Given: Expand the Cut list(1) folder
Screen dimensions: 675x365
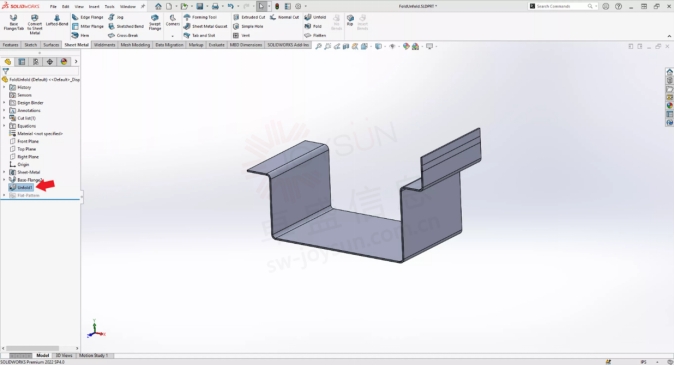Looking at the screenshot, I should pos(4,118).
